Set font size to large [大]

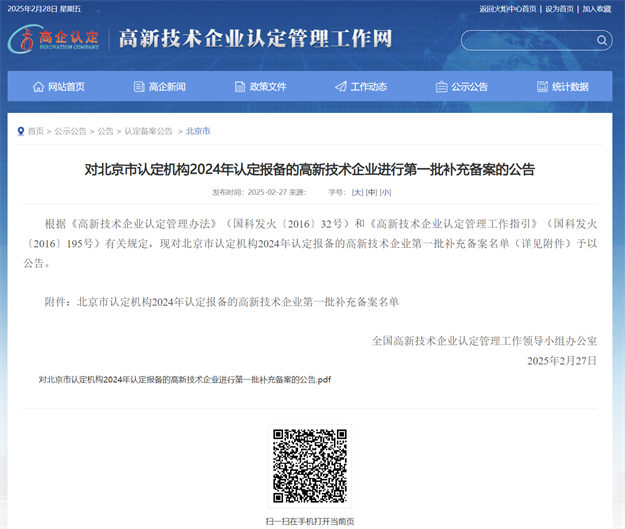(x=358, y=192)
